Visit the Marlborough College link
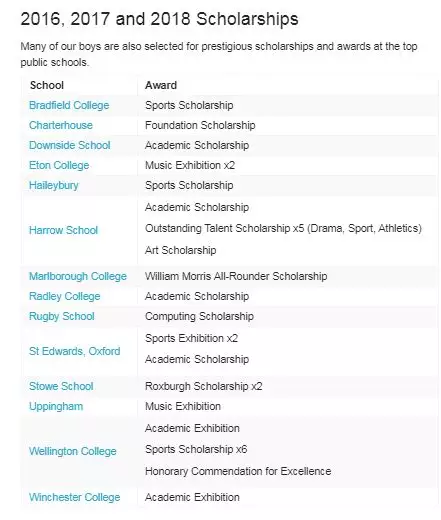Screen dimensions: 441x520 click(x=78, y=276)
